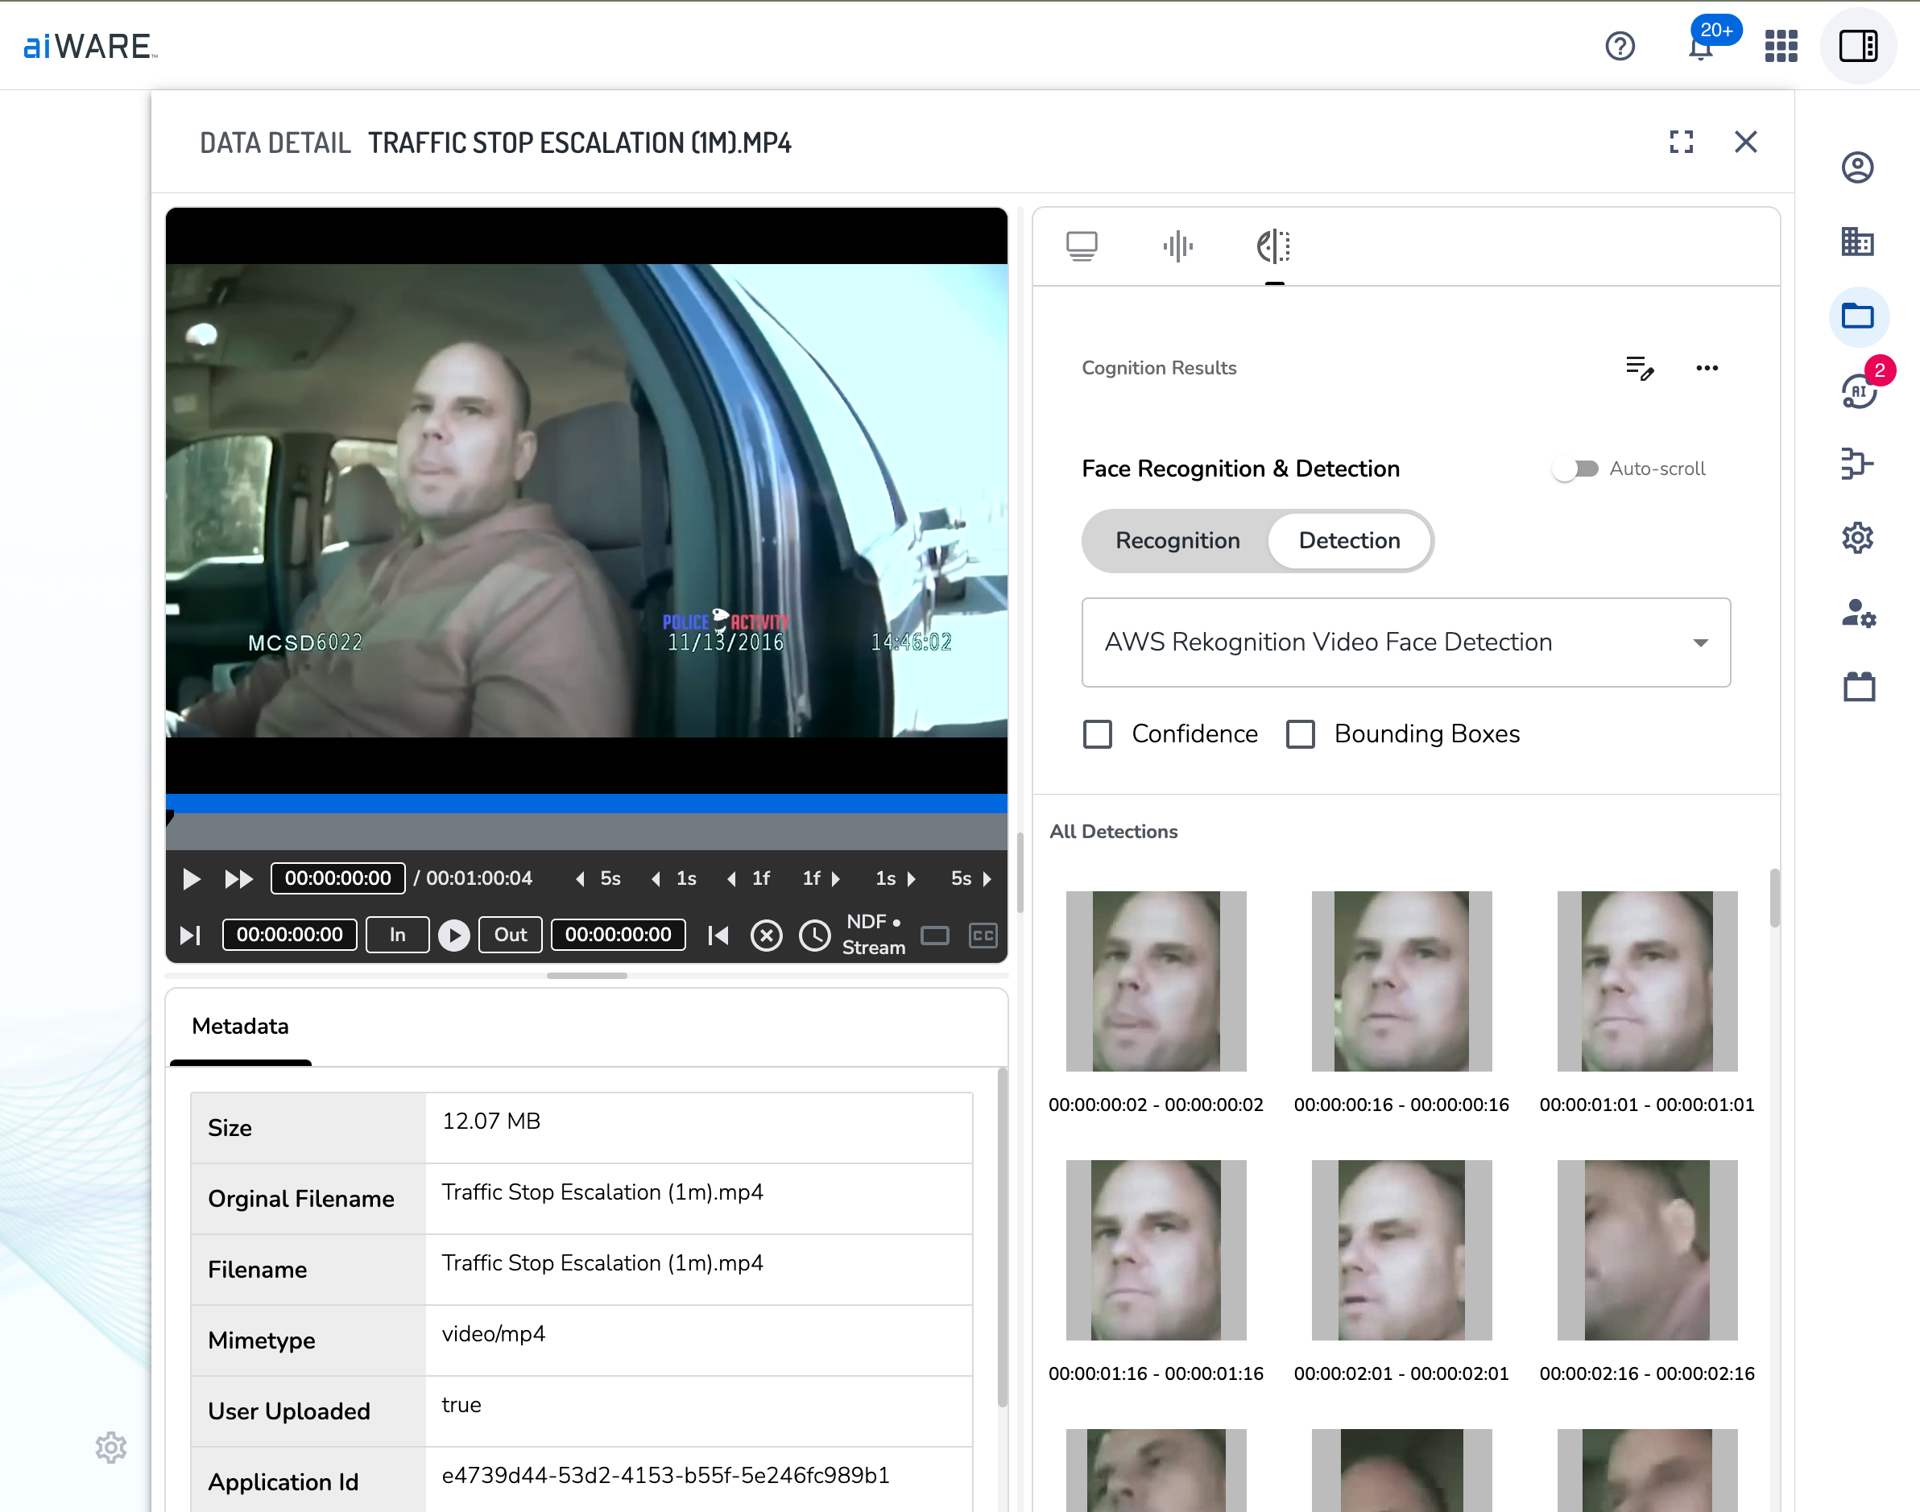1920x1512 pixels.
Task: Open the AI processing icon with badge 2
Action: (x=1858, y=391)
